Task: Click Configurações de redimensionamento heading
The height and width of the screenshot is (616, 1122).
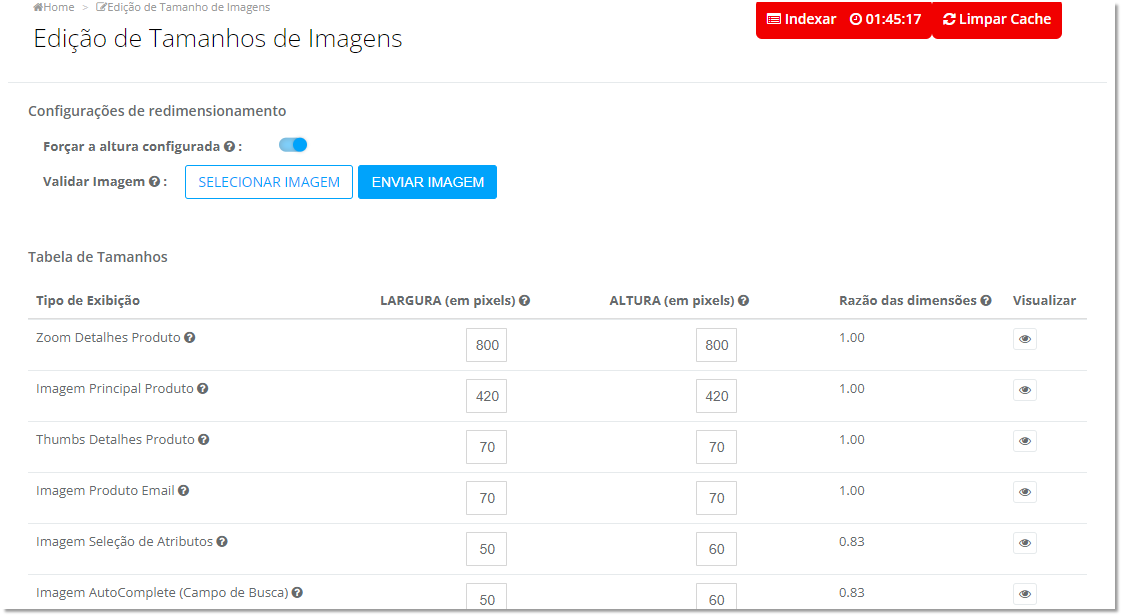Action: [x=157, y=111]
